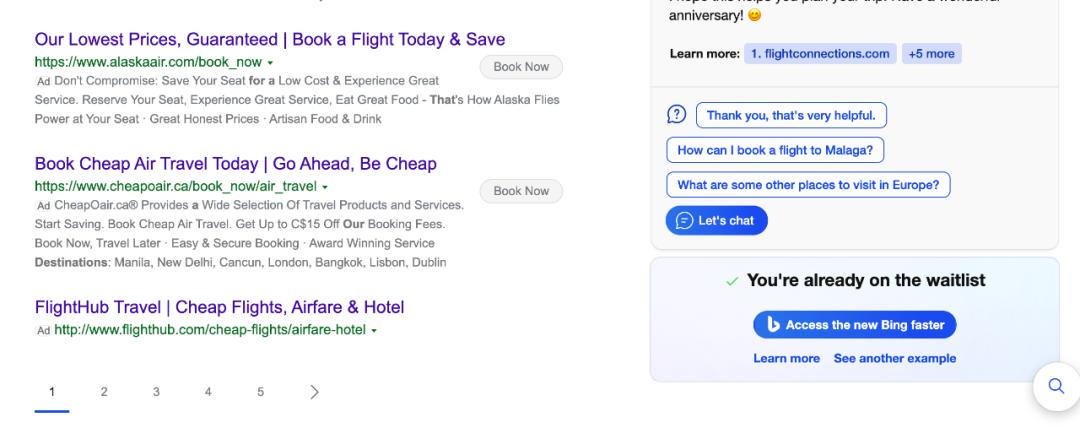This screenshot has width=1080, height=428.
Task: Click Book Now for CheapOair ad
Action: point(521,191)
